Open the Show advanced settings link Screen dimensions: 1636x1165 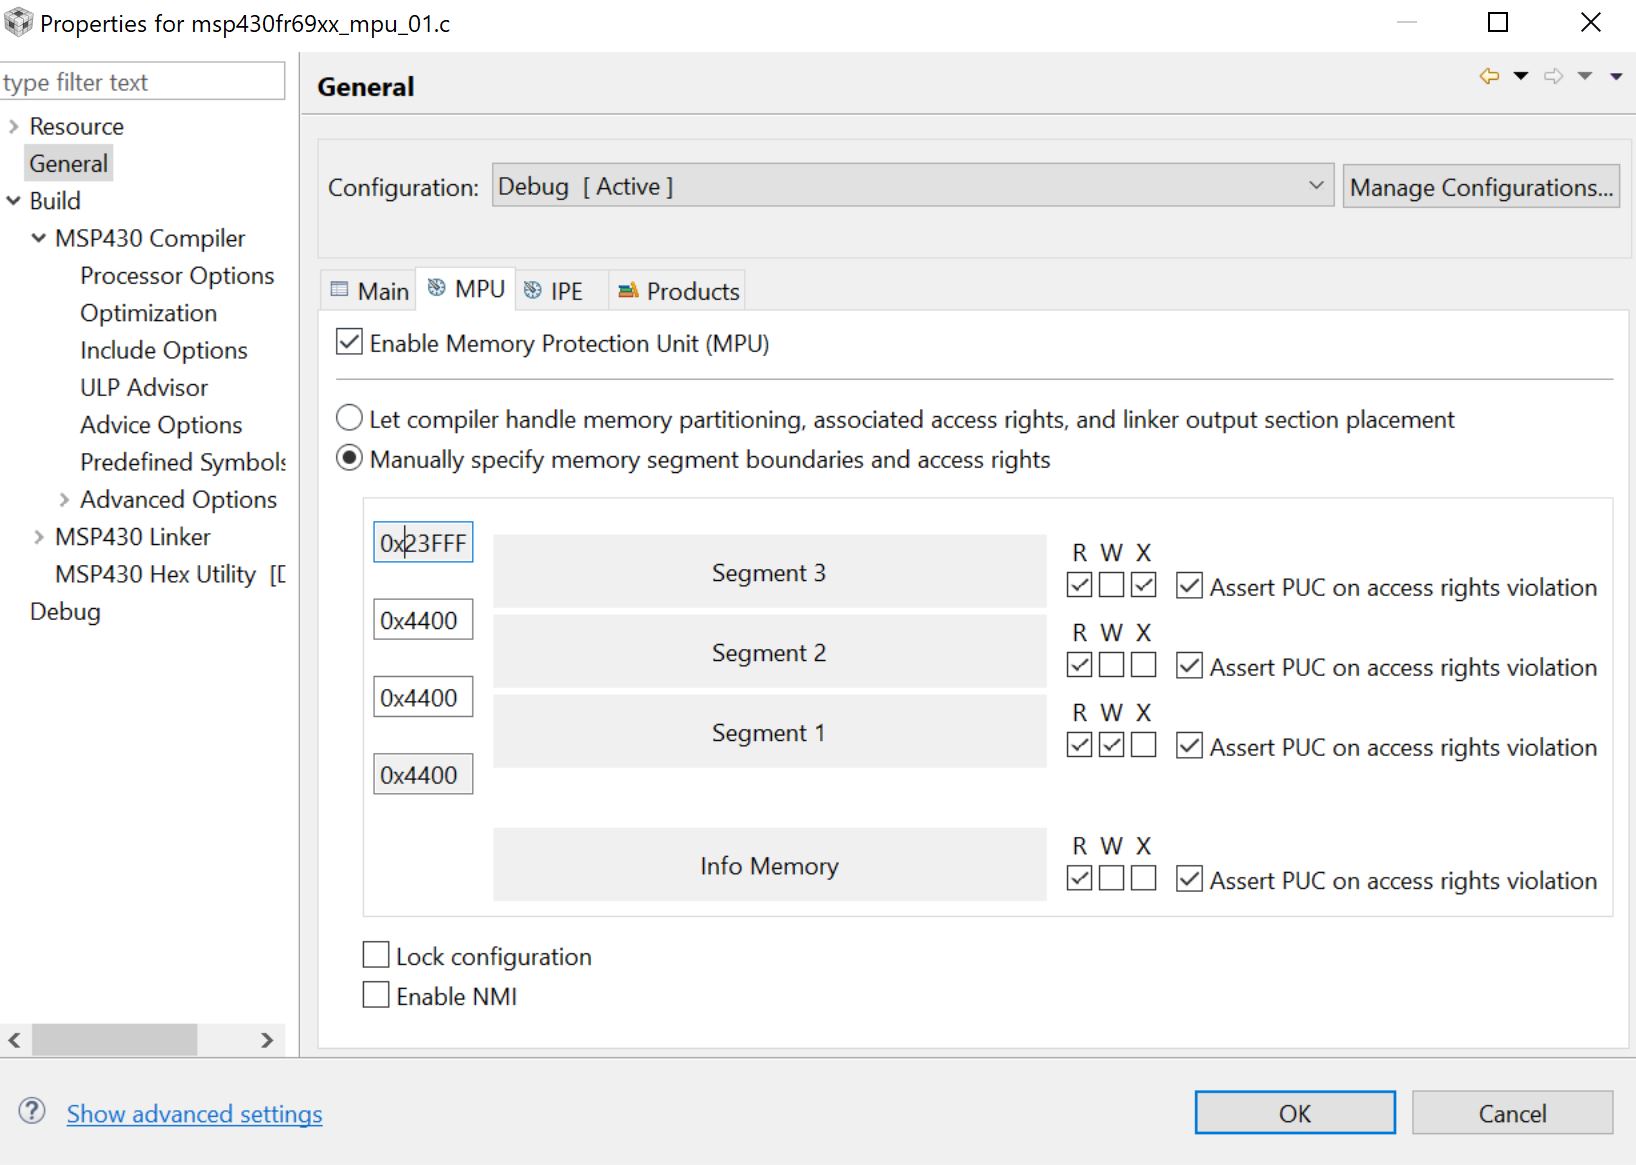[194, 1114]
